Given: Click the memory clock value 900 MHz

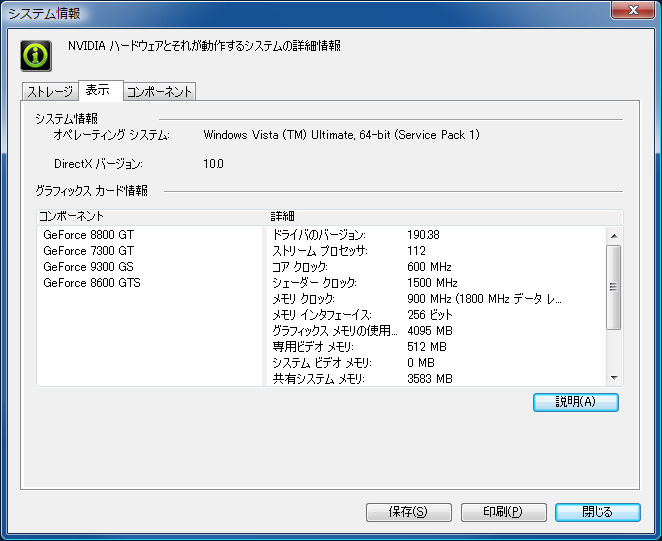Looking at the screenshot, I should [x=484, y=299].
